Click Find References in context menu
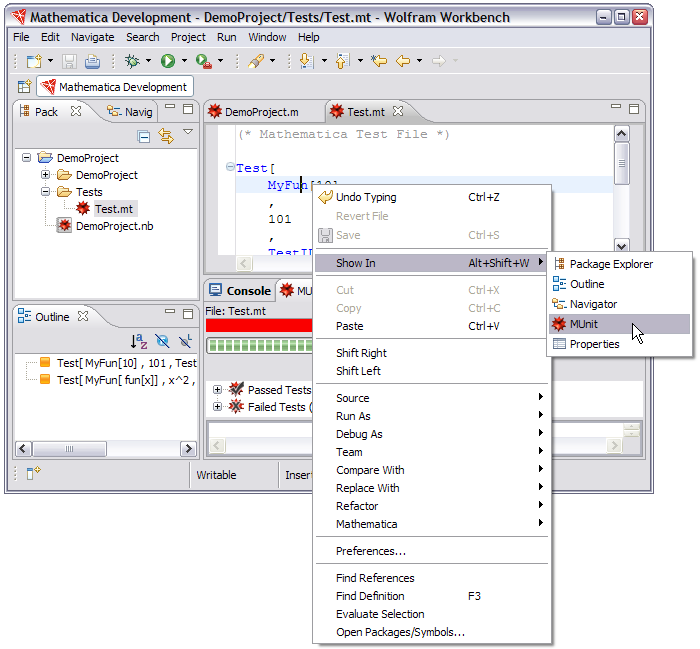This screenshot has height=649, width=700. click(432, 578)
